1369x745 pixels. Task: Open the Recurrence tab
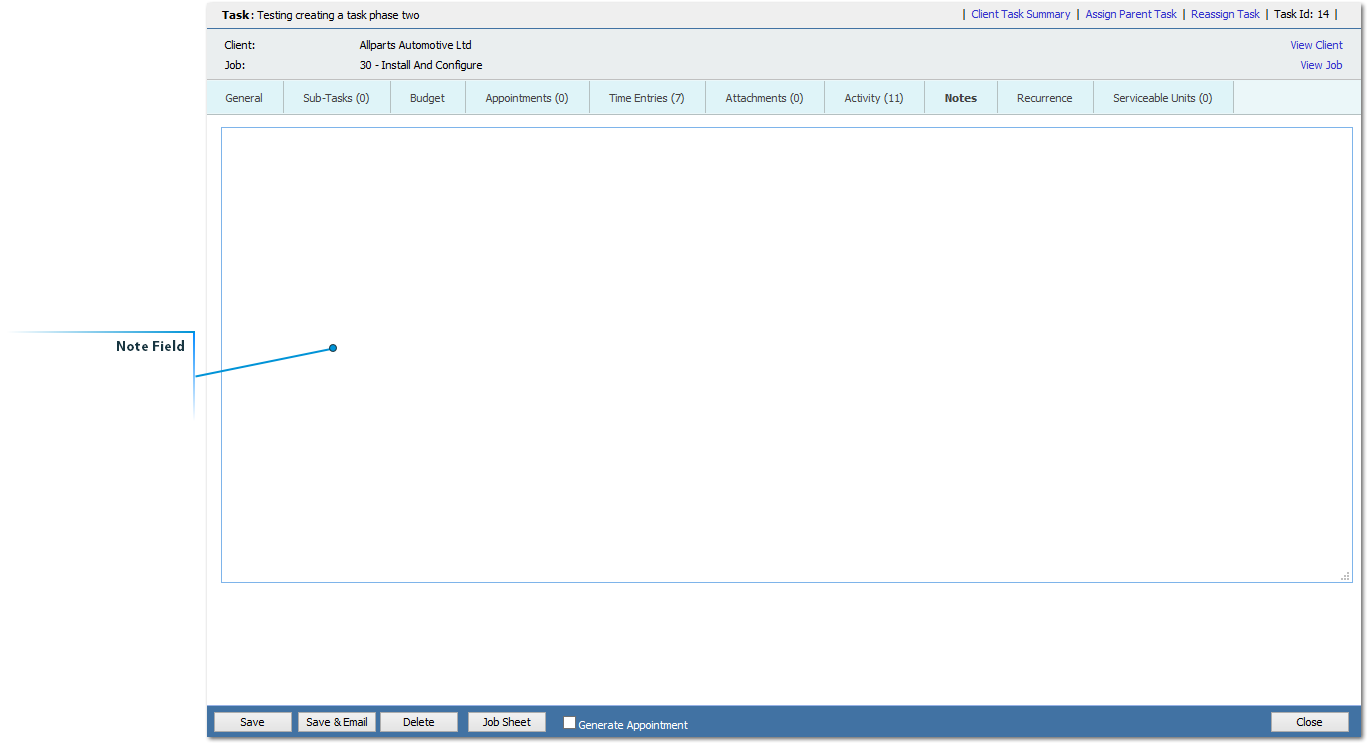click(x=1045, y=98)
